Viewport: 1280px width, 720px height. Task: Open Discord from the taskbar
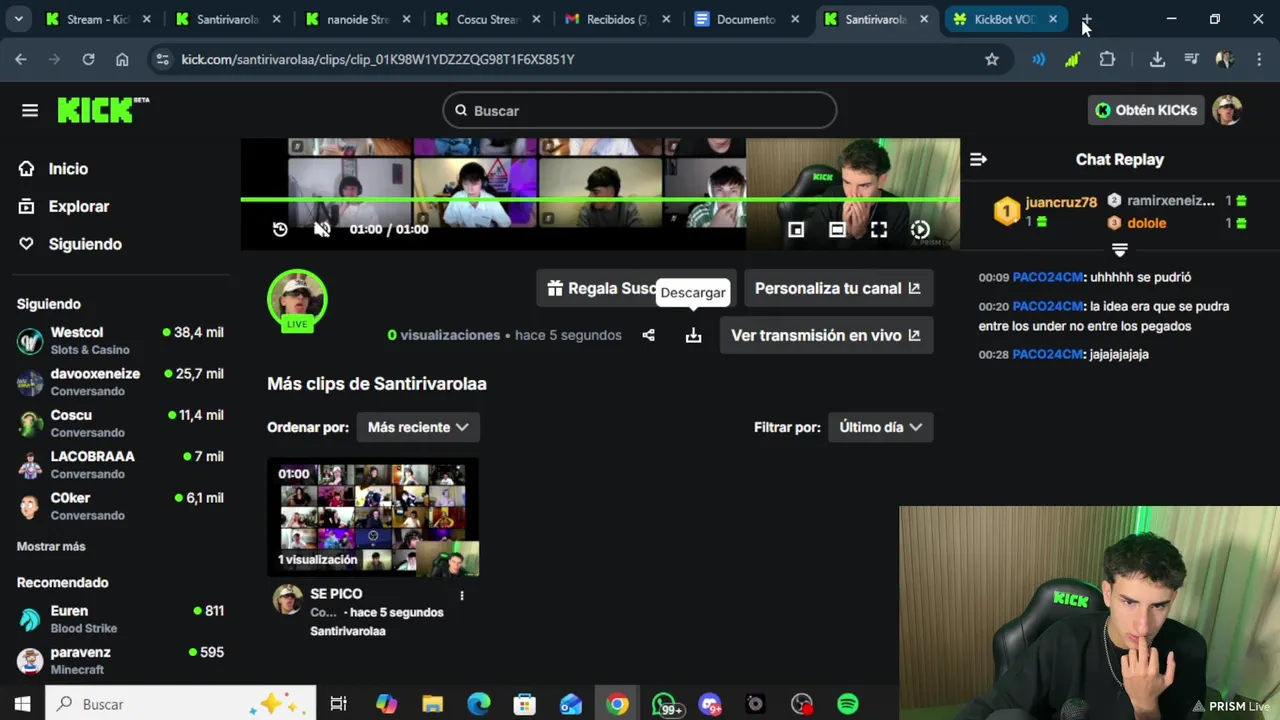pos(710,704)
